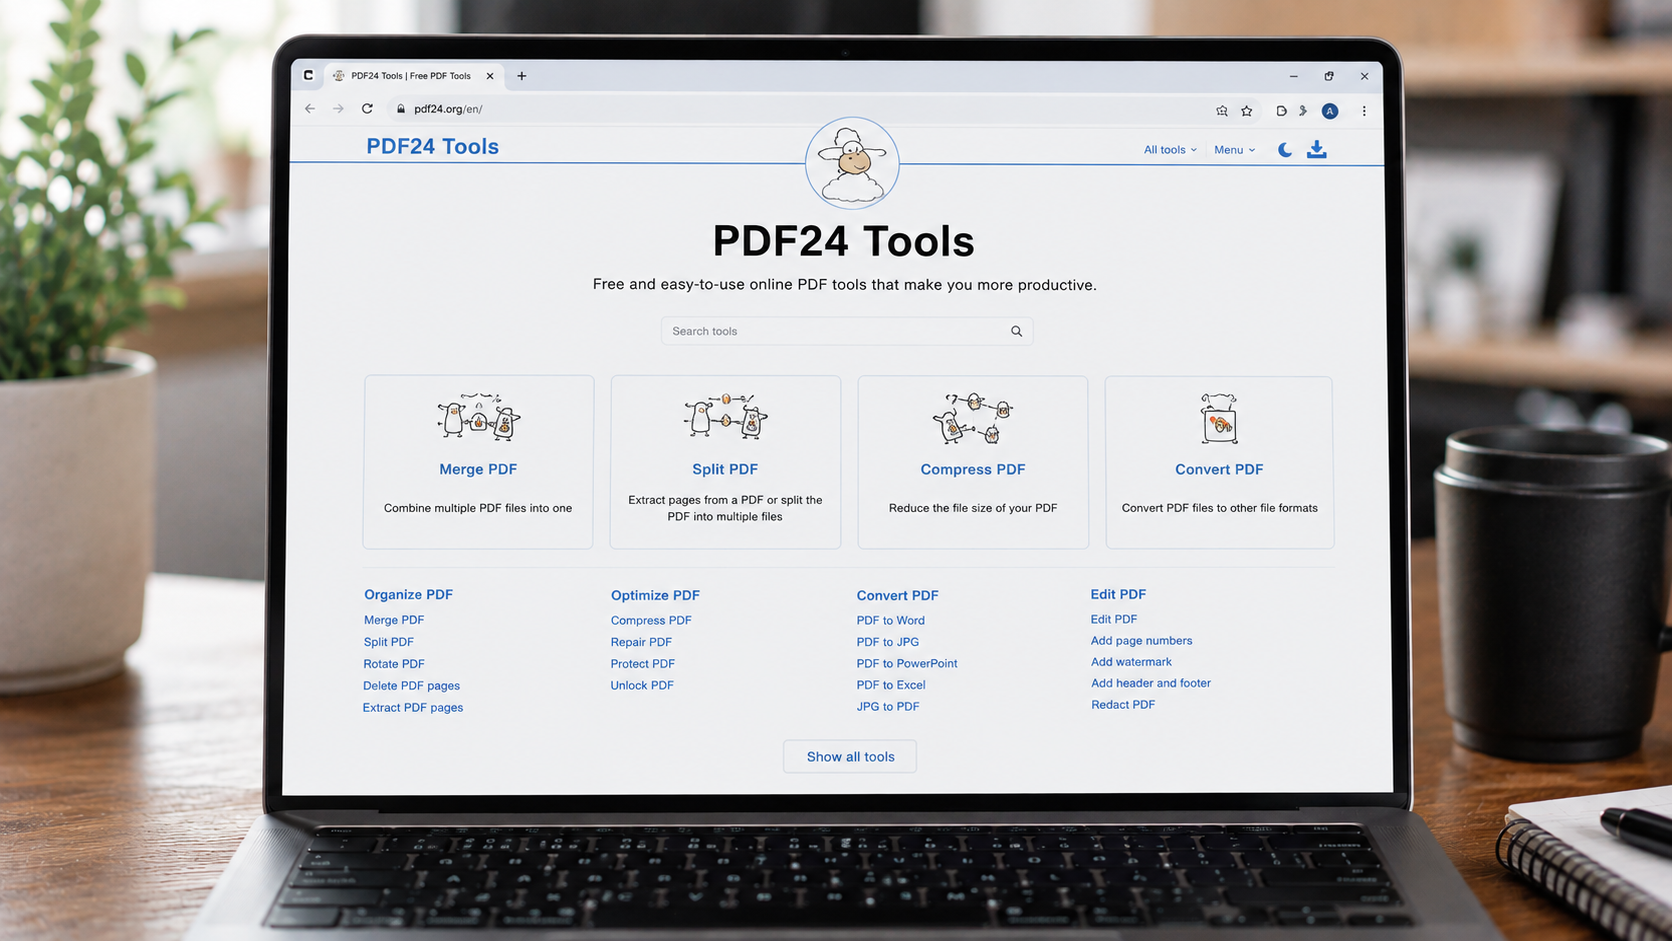Image resolution: width=1672 pixels, height=941 pixels.
Task: Open the Convert PDF card title
Action: click(x=1219, y=469)
